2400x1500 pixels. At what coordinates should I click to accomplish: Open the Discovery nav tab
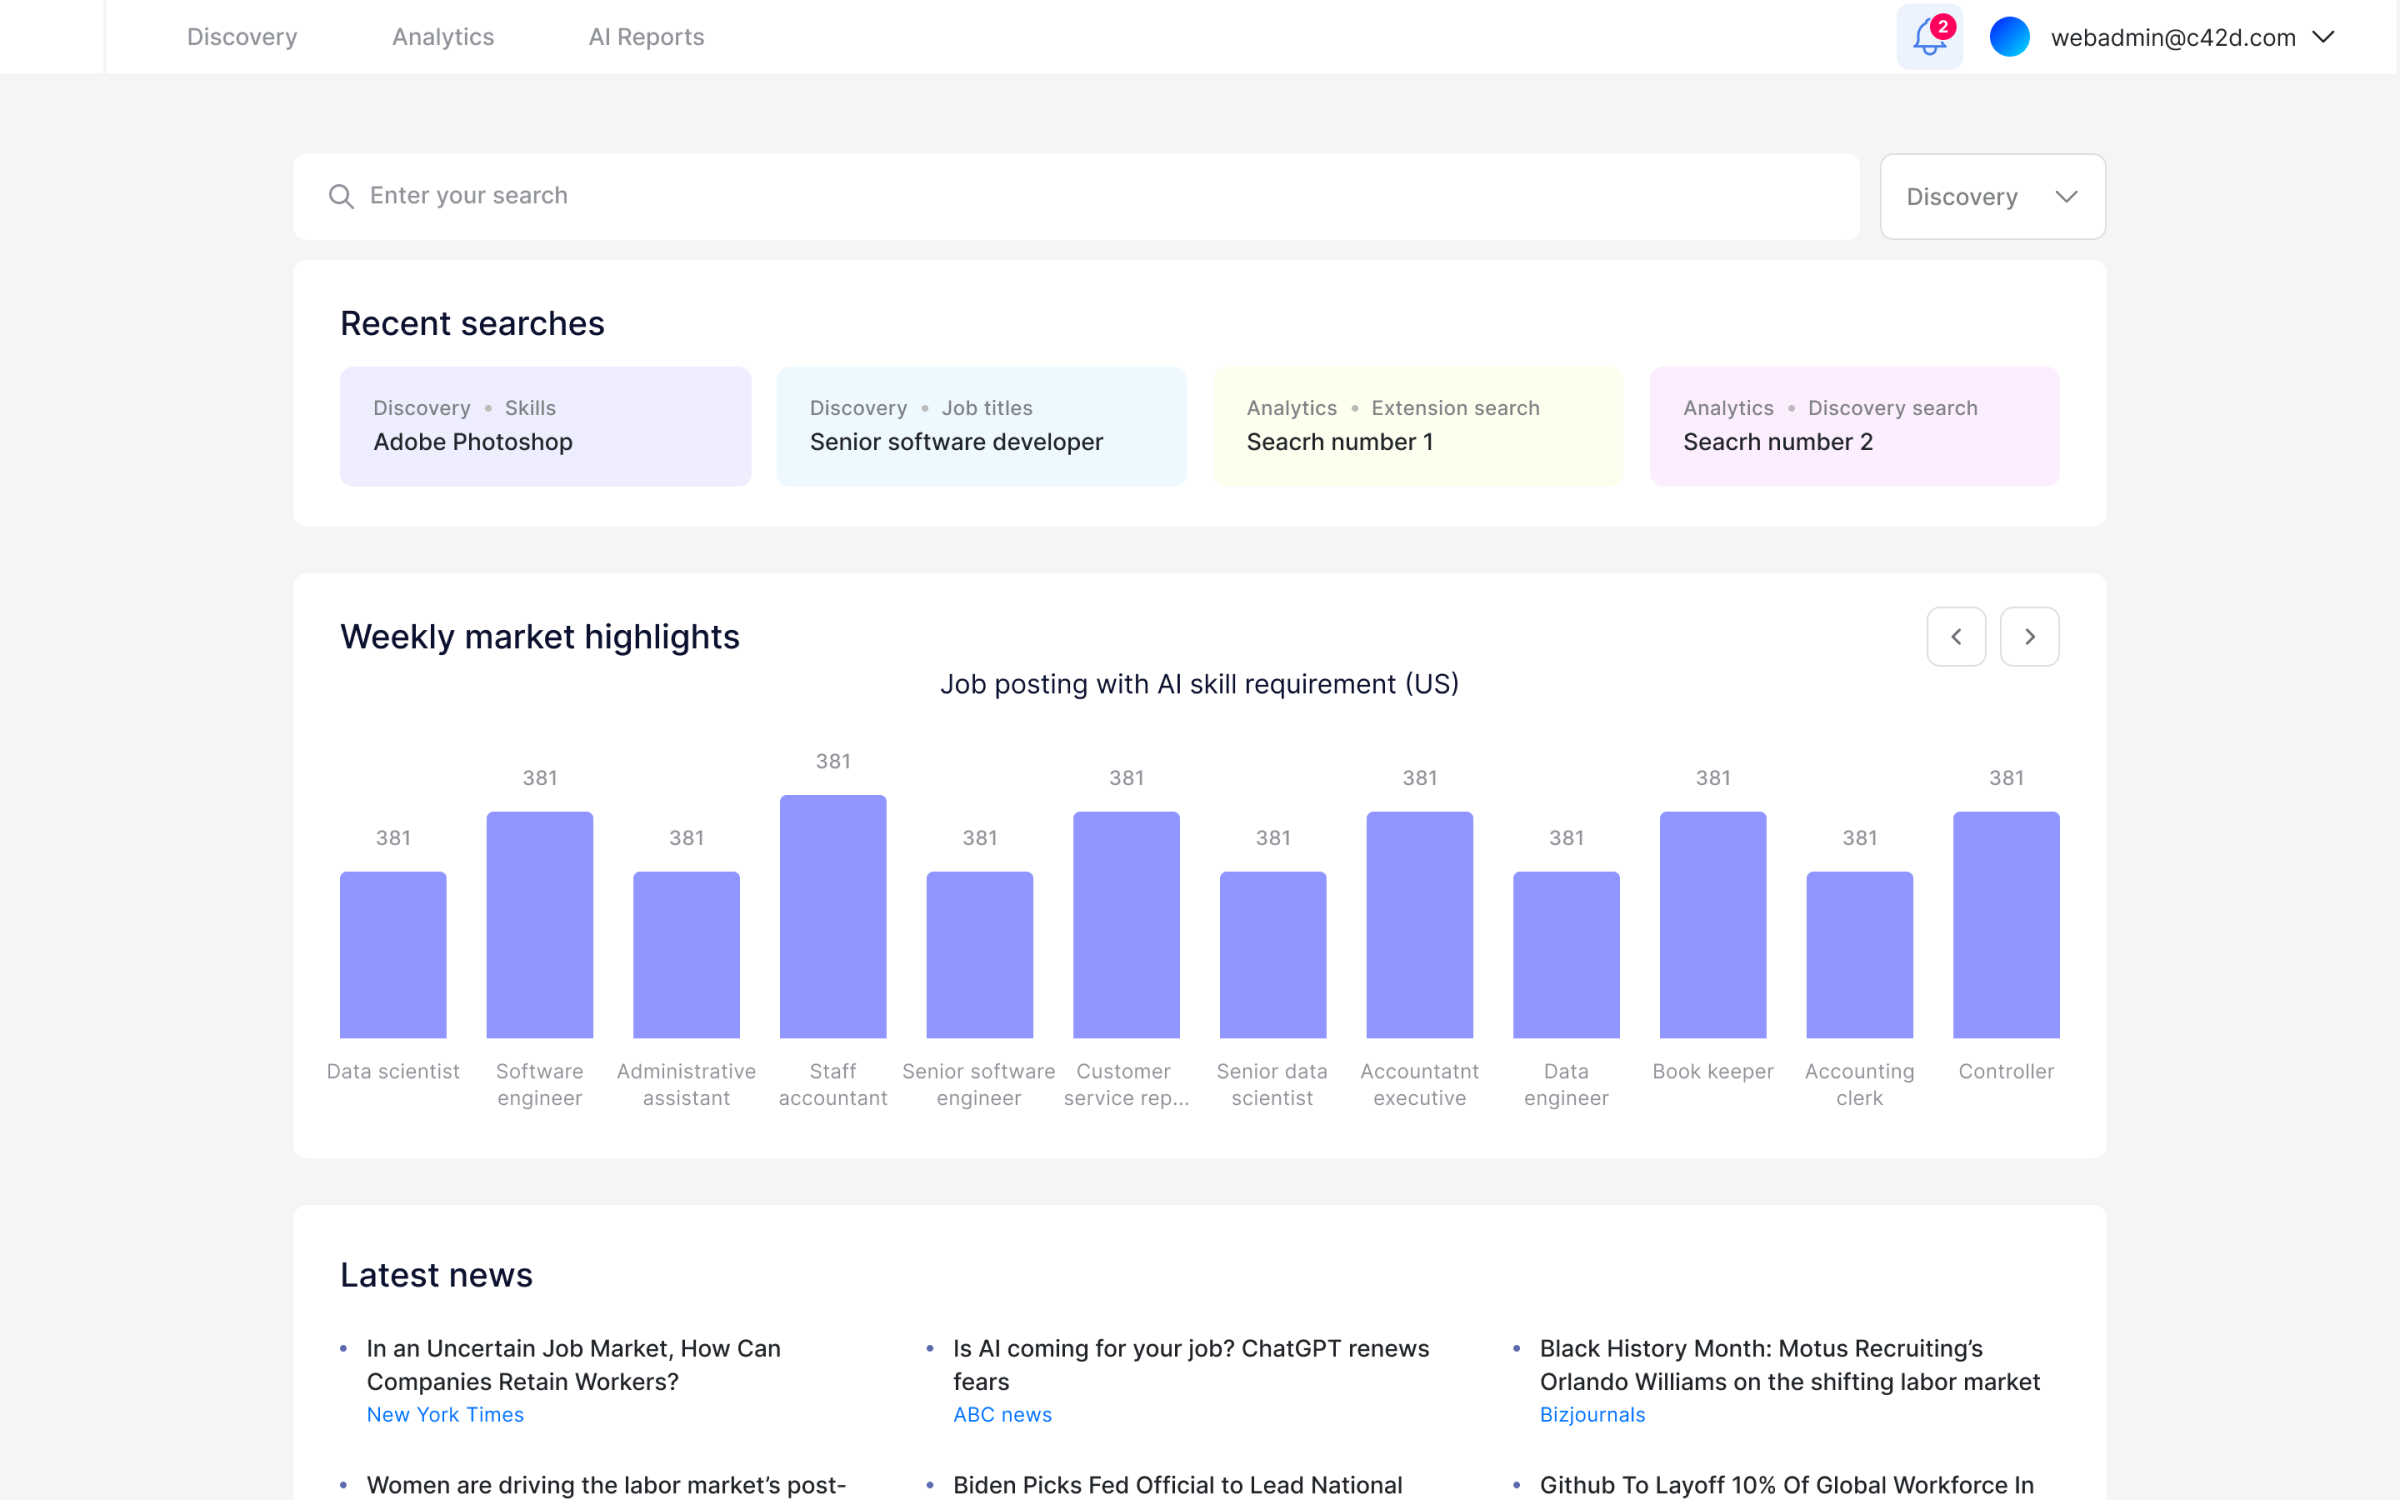(x=242, y=37)
